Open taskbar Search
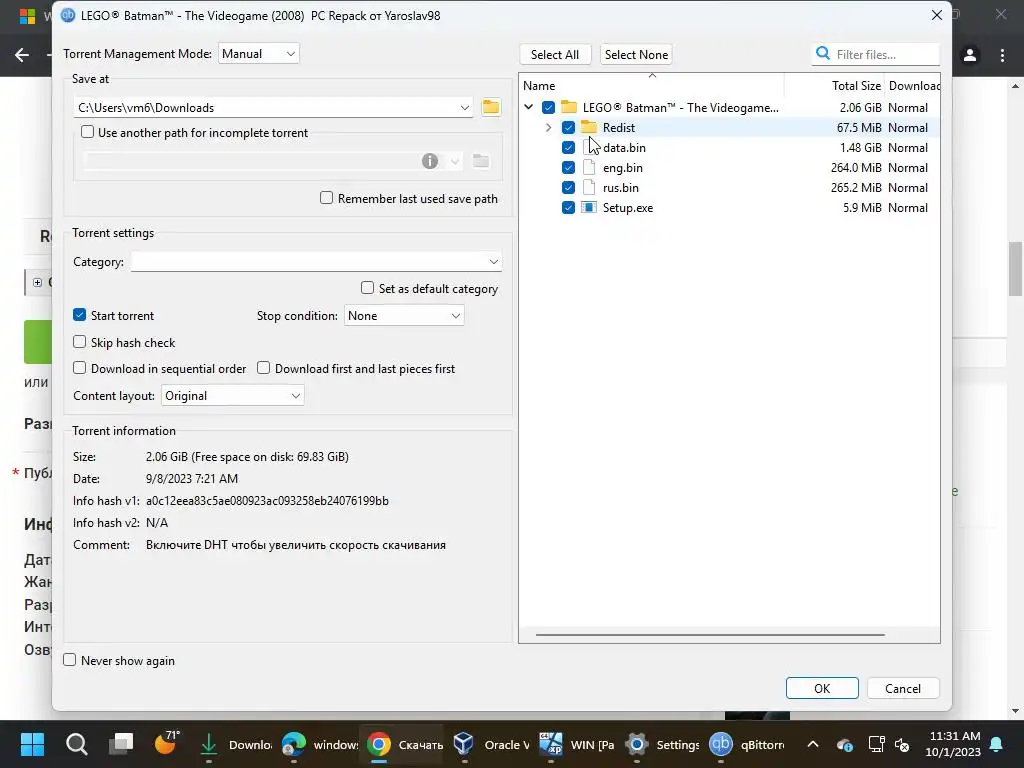 click(76, 744)
